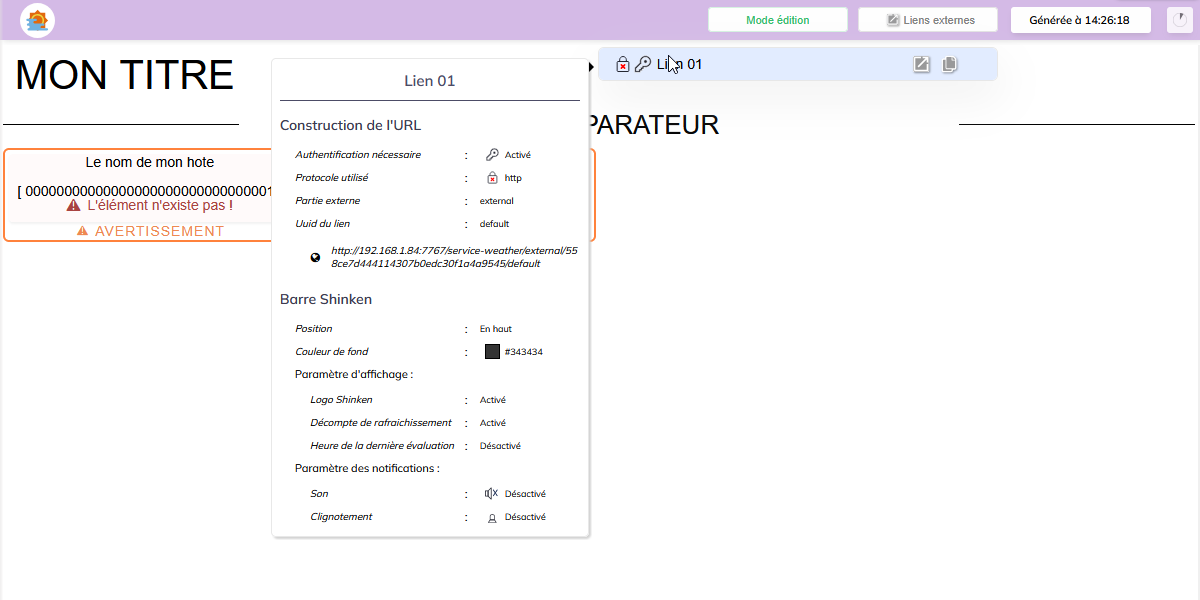Click the #343434 background color swatch
The width and height of the screenshot is (1200, 600).
pyautogui.click(x=492, y=351)
